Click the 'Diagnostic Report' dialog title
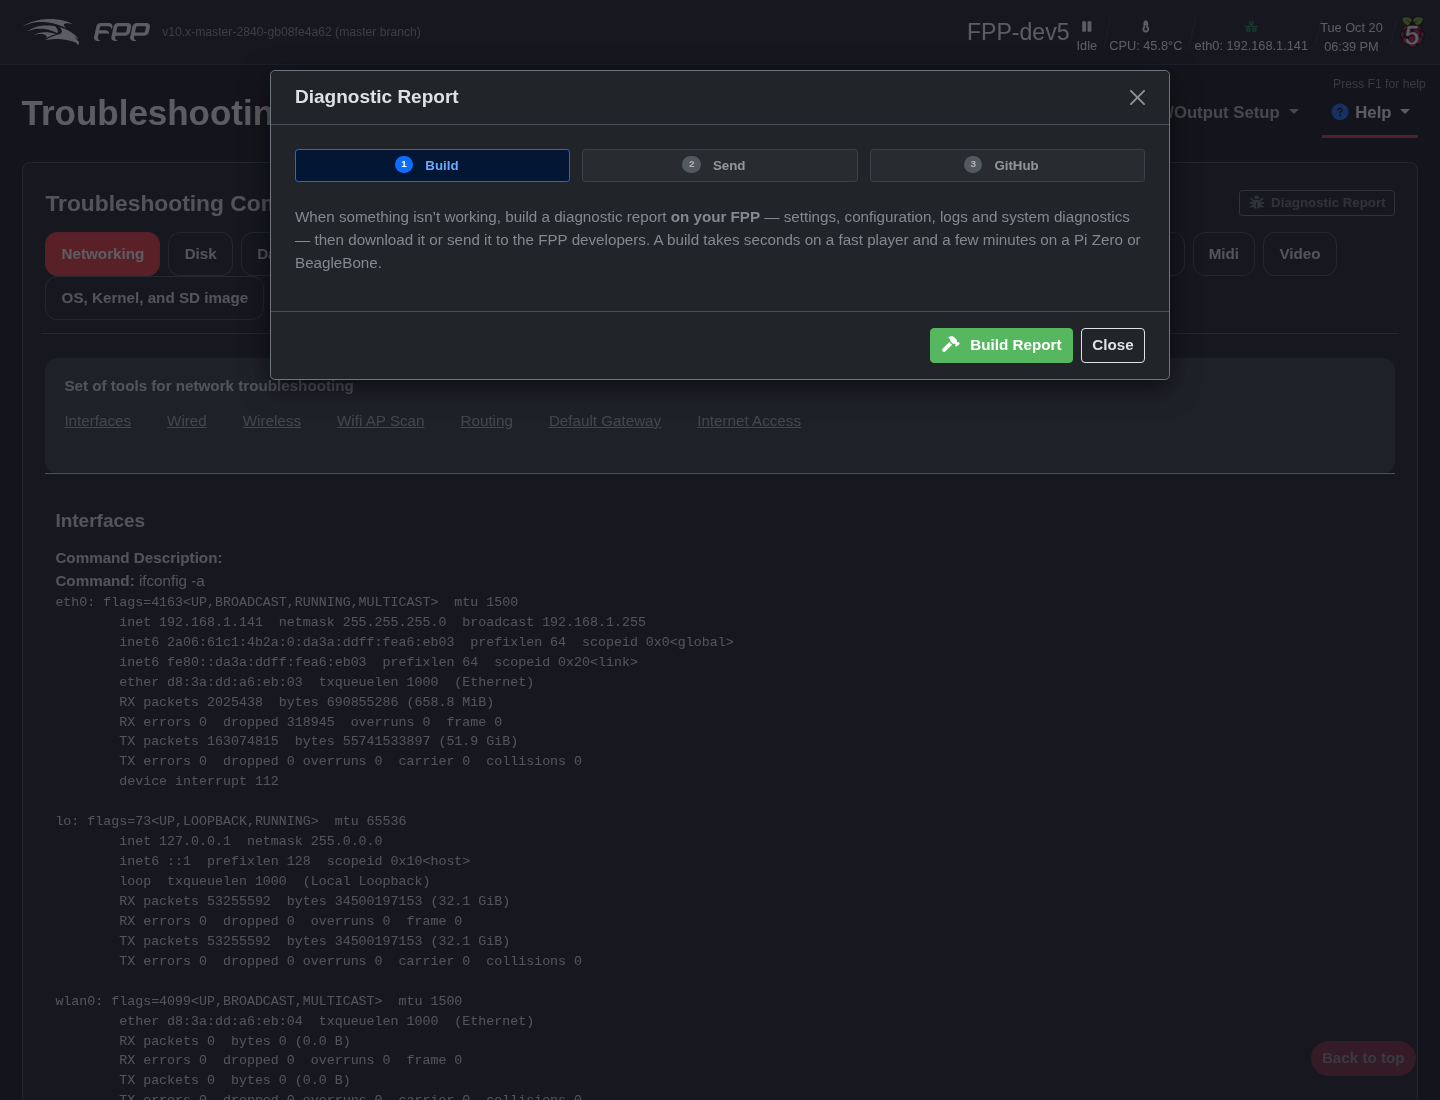Image resolution: width=1440 pixels, height=1100 pixels. pyautogui.click(x=377, y=97)
